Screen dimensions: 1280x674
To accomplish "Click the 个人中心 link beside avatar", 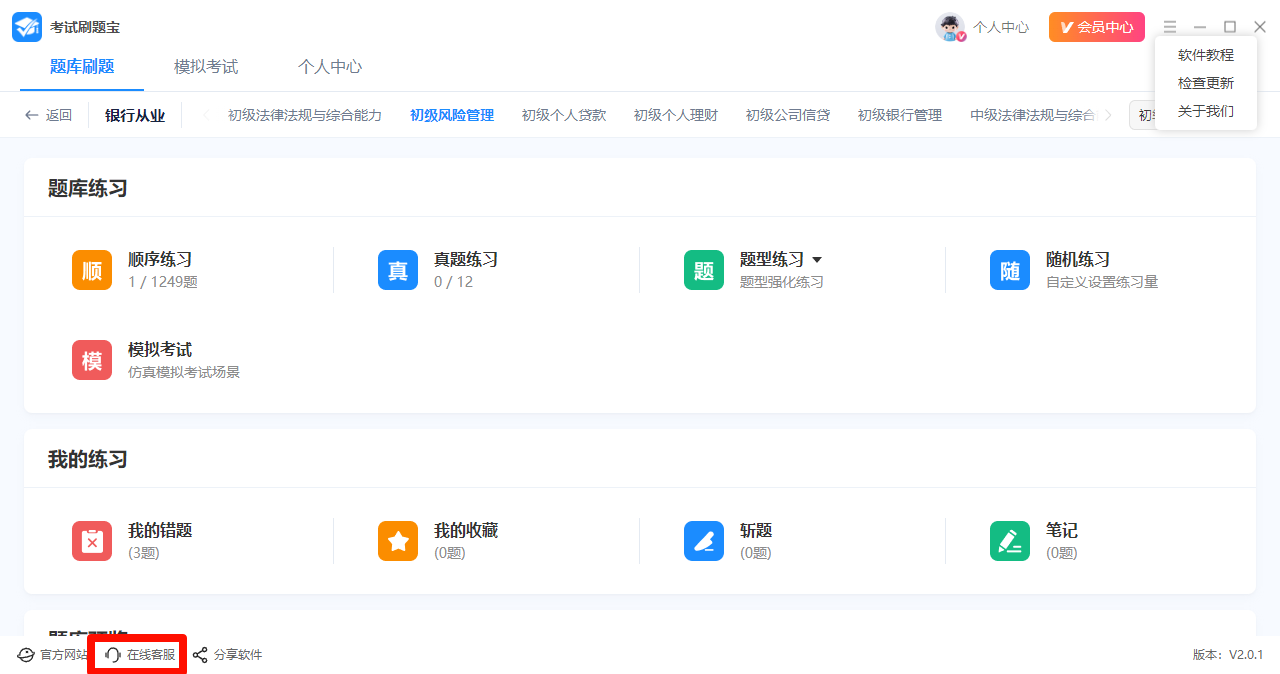I will click(x=1001, y=27).
